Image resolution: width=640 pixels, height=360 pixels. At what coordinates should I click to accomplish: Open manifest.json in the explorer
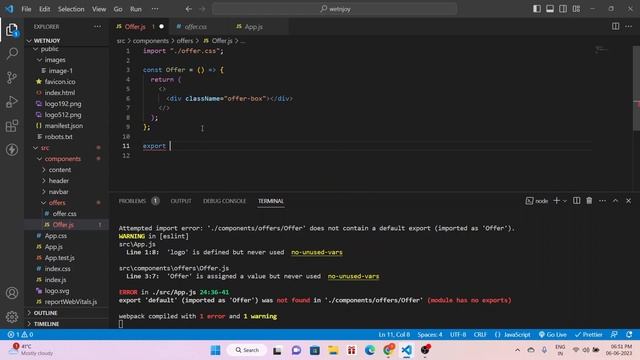point(63,126)
